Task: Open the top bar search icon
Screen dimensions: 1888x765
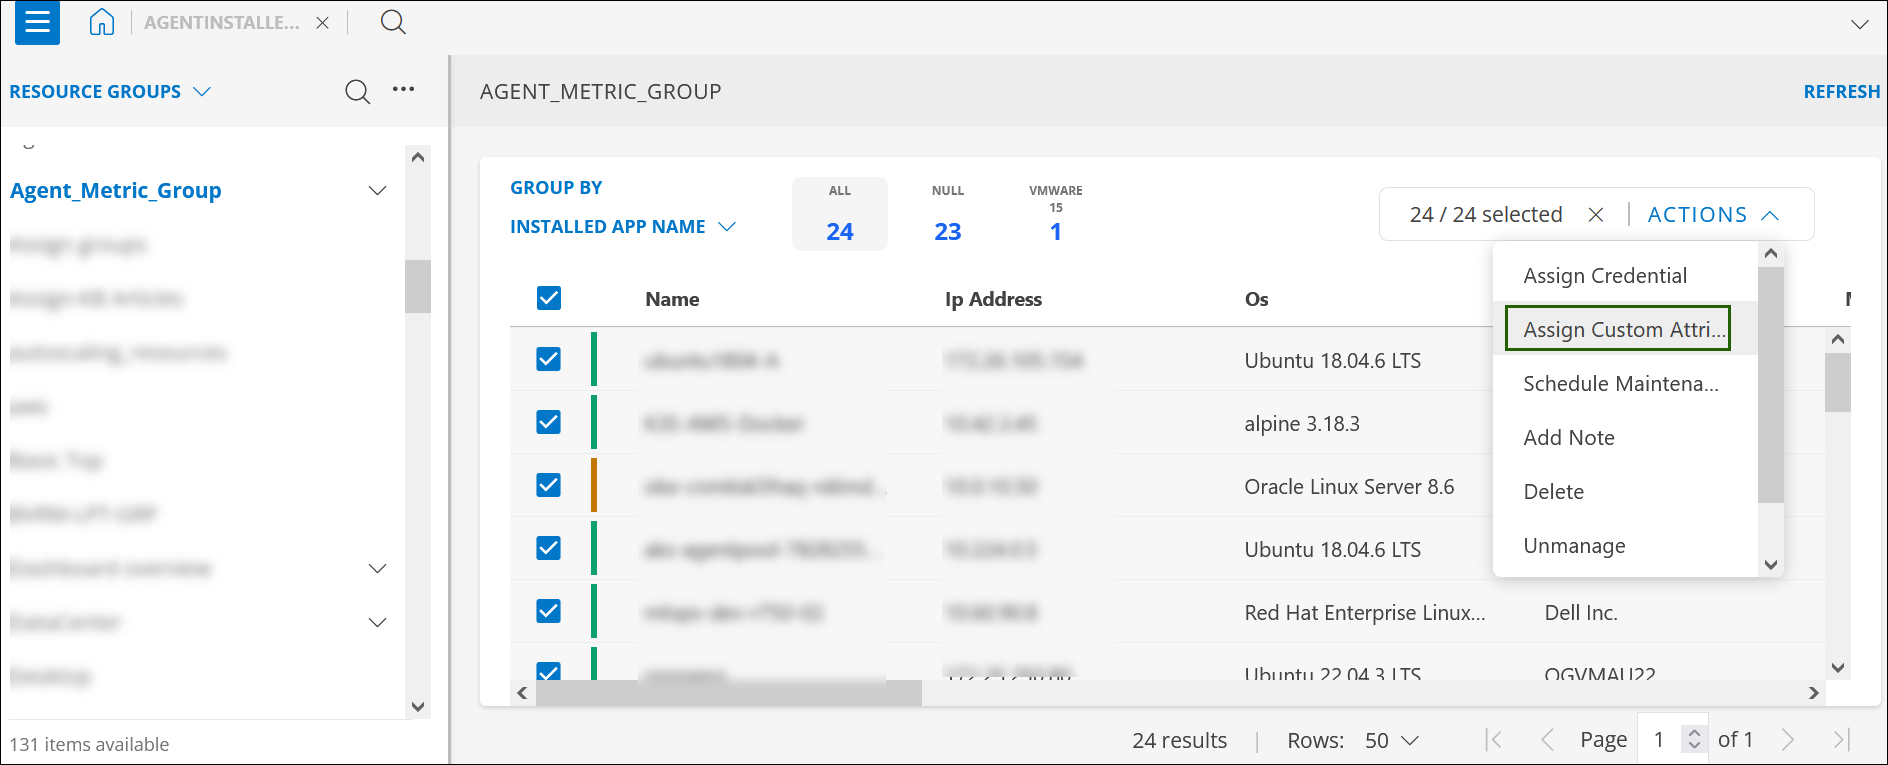Action: pyautogui.click(x=393, y=22)
